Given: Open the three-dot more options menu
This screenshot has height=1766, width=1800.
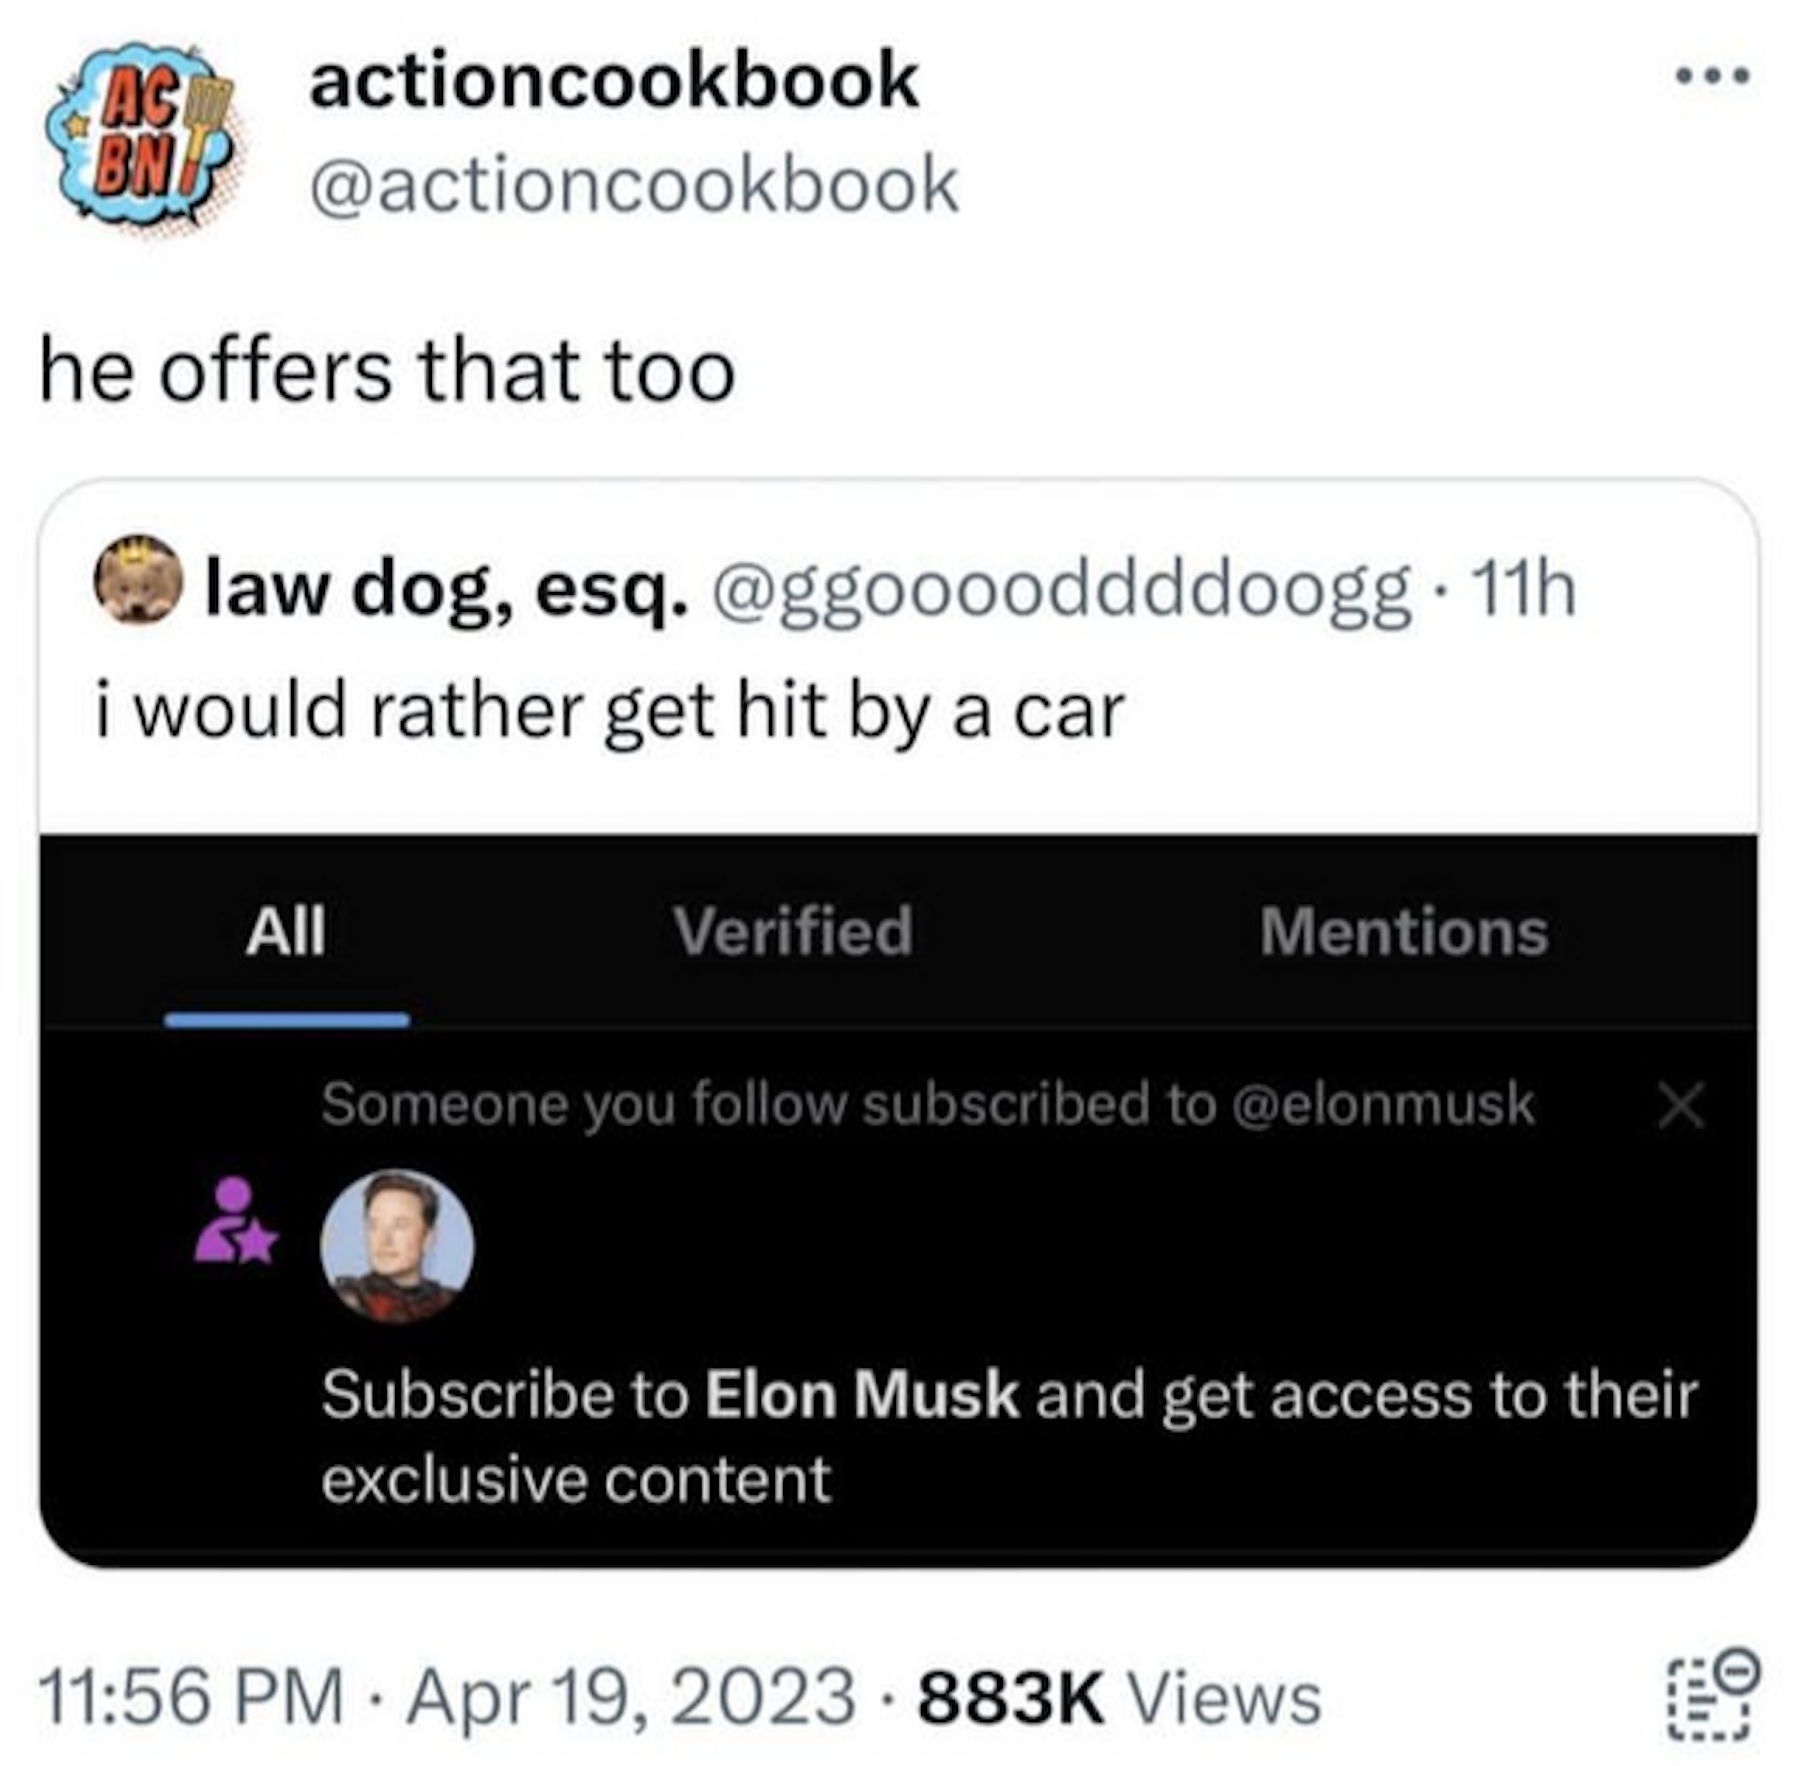Looking at the screenshot, I should coord(1713,76).
